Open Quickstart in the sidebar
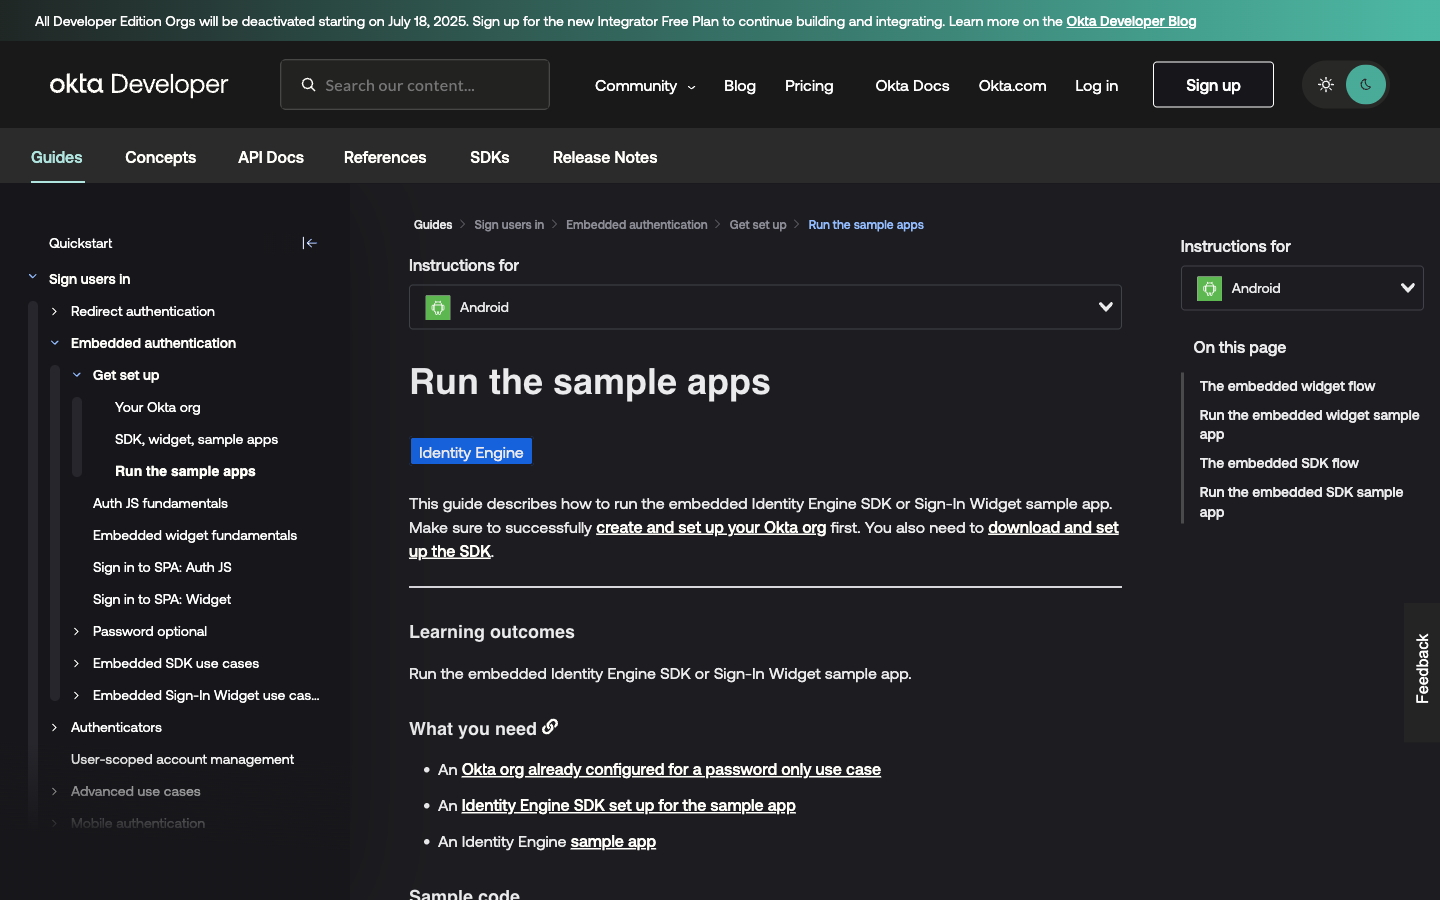The height and width of the screenshot is (900, 1440). pyautogui.click(x=80, y=243)
